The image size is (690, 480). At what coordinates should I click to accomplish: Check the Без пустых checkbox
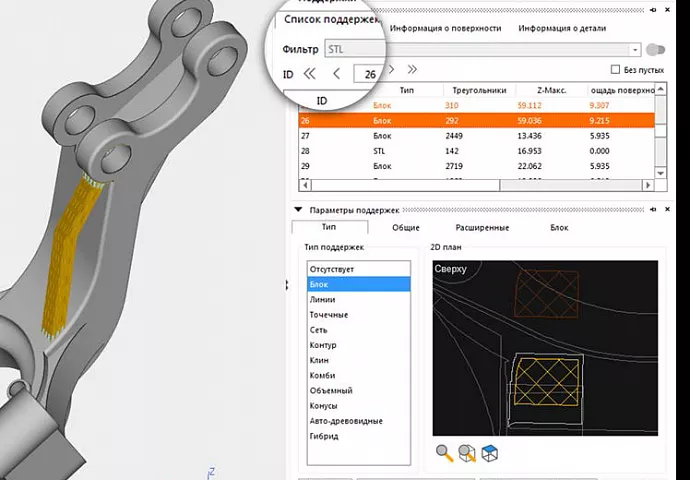point(616,70)
